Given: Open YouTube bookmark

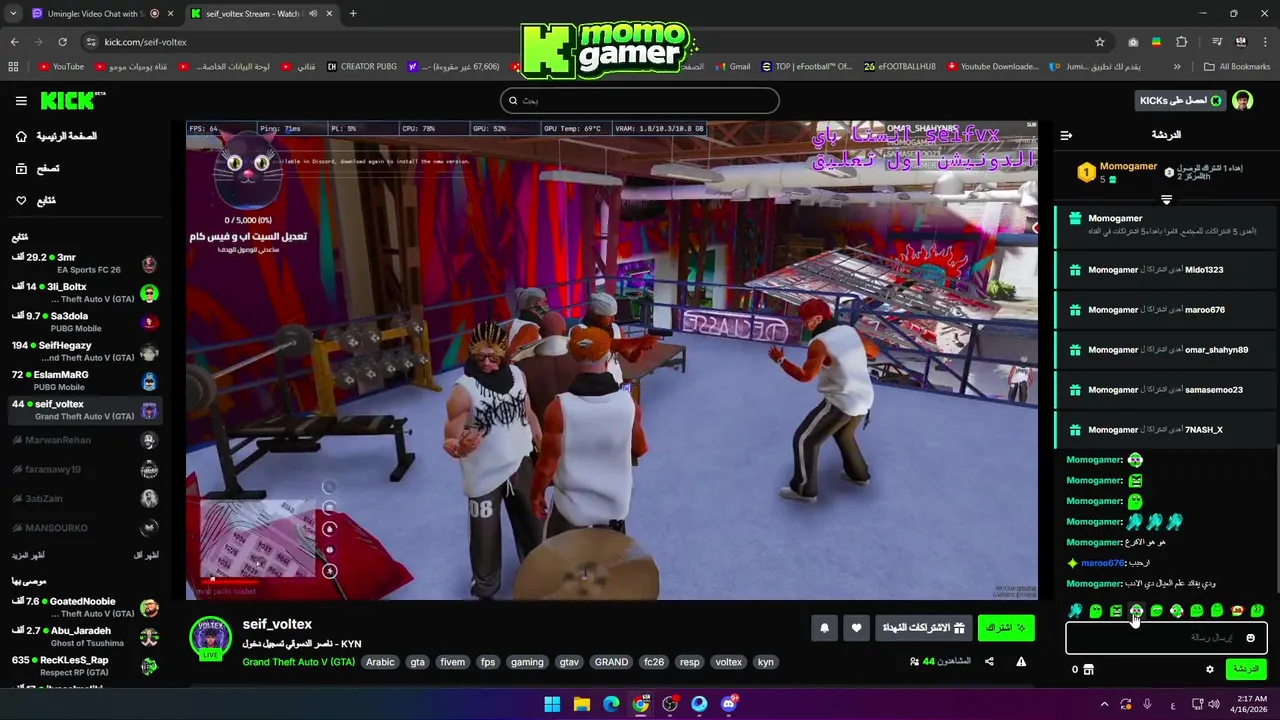Looking at the screenshot, I should click(62, 67).
